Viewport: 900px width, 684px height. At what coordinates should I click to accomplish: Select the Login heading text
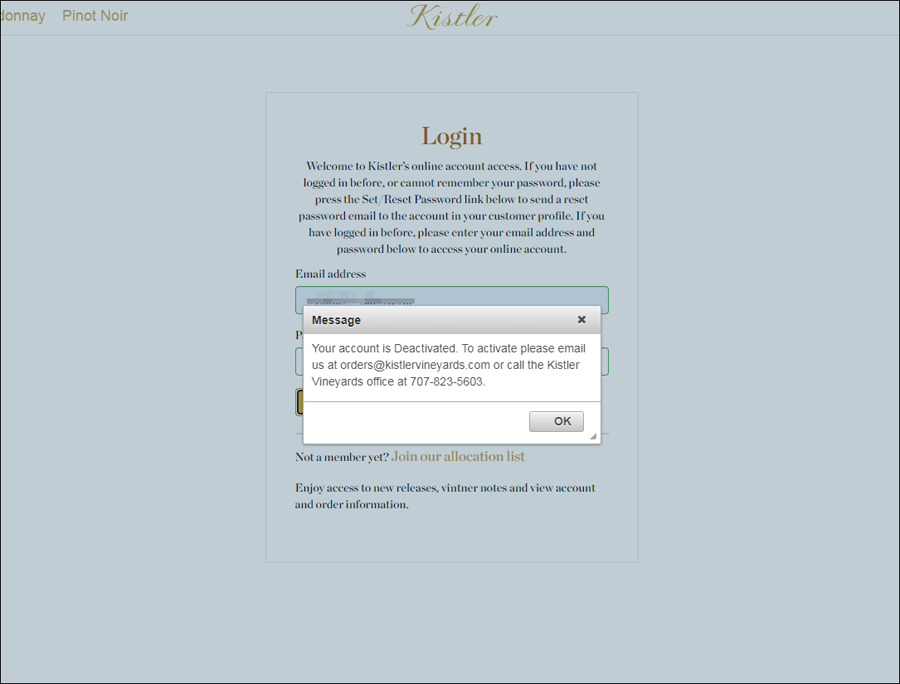click(x=452, y=136)
